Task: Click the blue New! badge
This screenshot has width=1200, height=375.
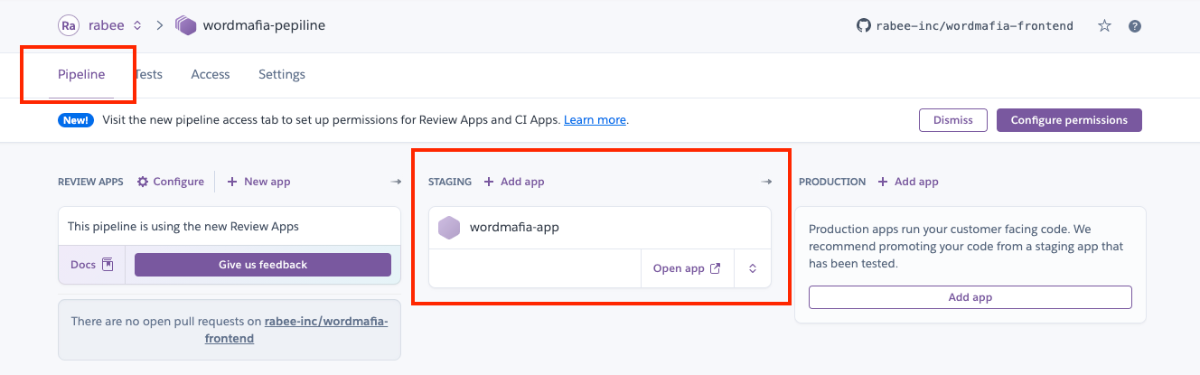Action: [x=76, y=120]
